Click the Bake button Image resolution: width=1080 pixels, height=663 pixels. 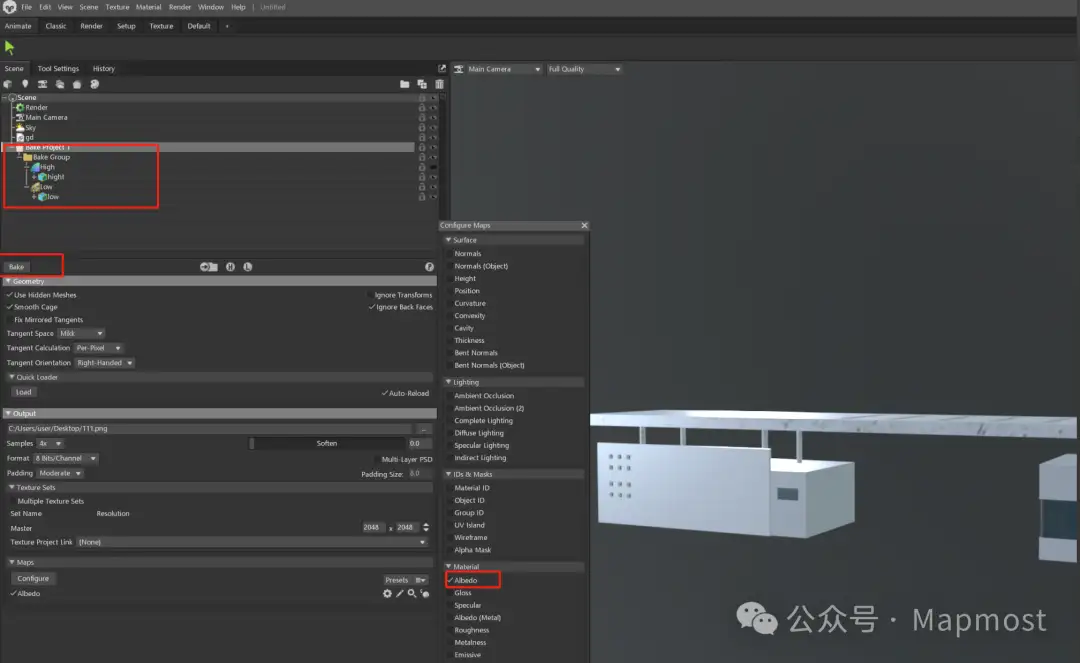(x=17, y=267)
